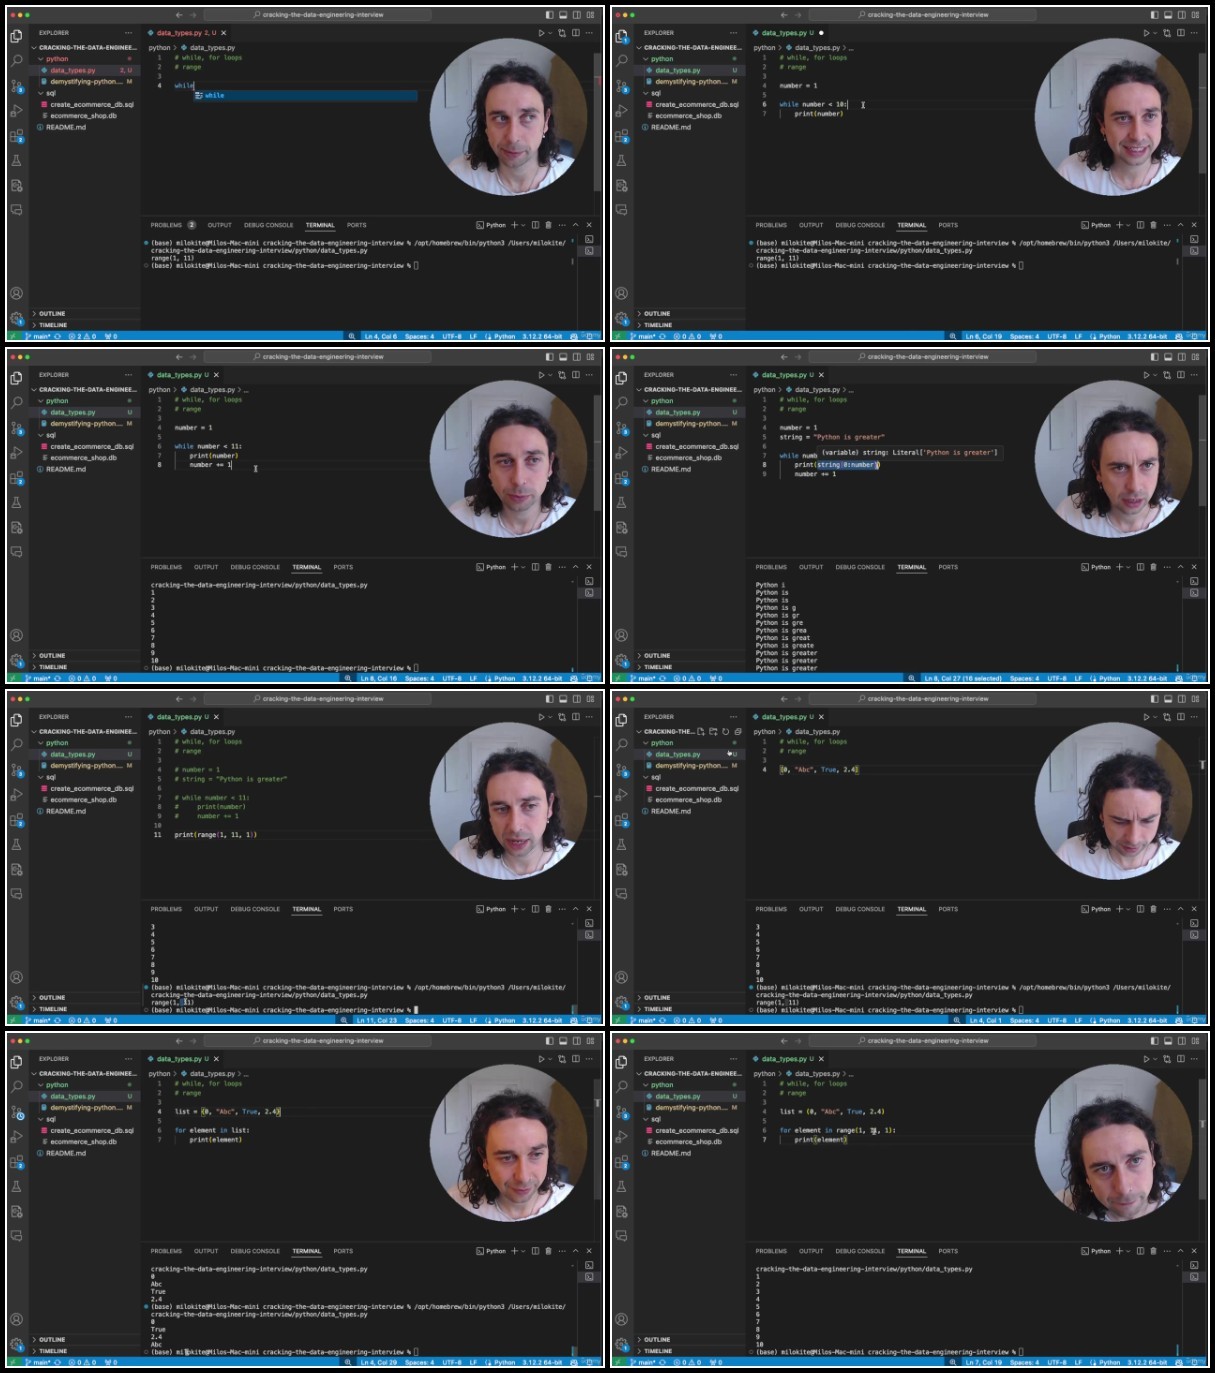
Task: Click 'main*' branch in 'for element in list' frame
Action: click(x=40, y=1362)
